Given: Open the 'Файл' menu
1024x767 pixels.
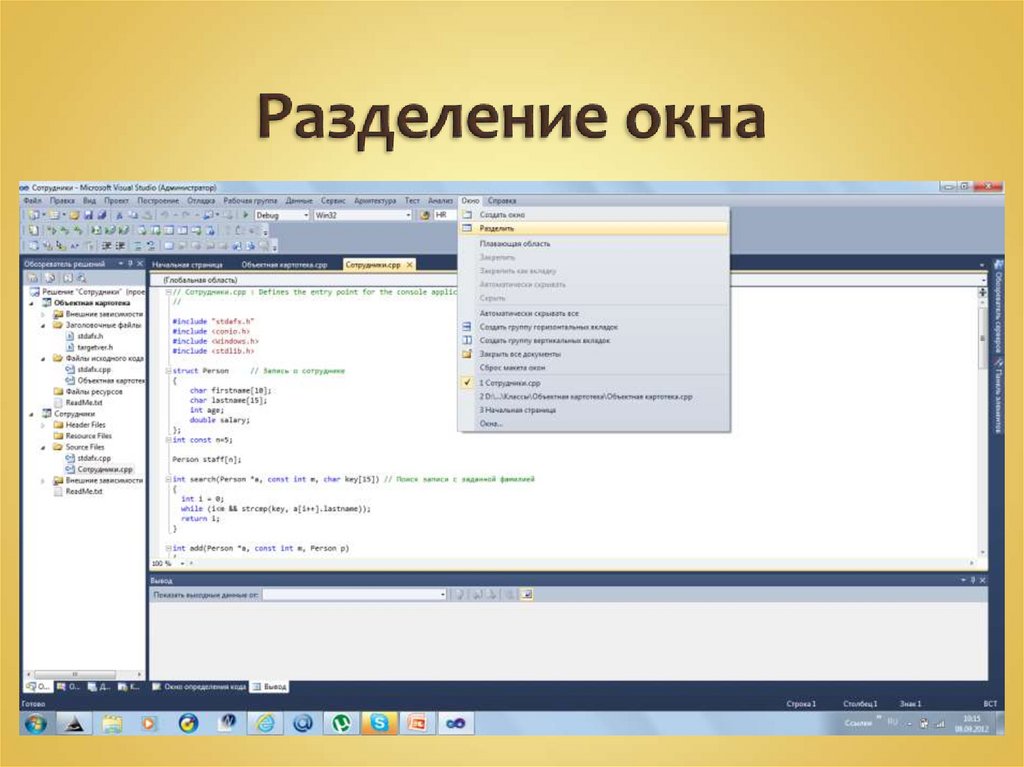Looking at the screenshot, I should 32,201.
